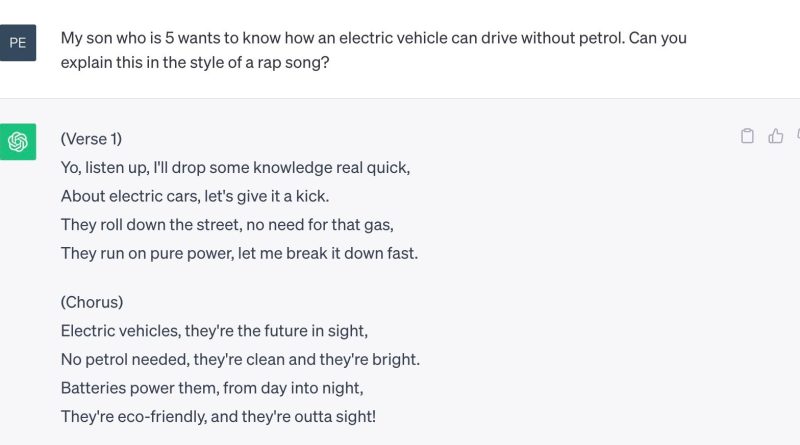Click the line 'They run on pure power'
This screenshot has height=445, width=800.
click(x=239, y=253)
